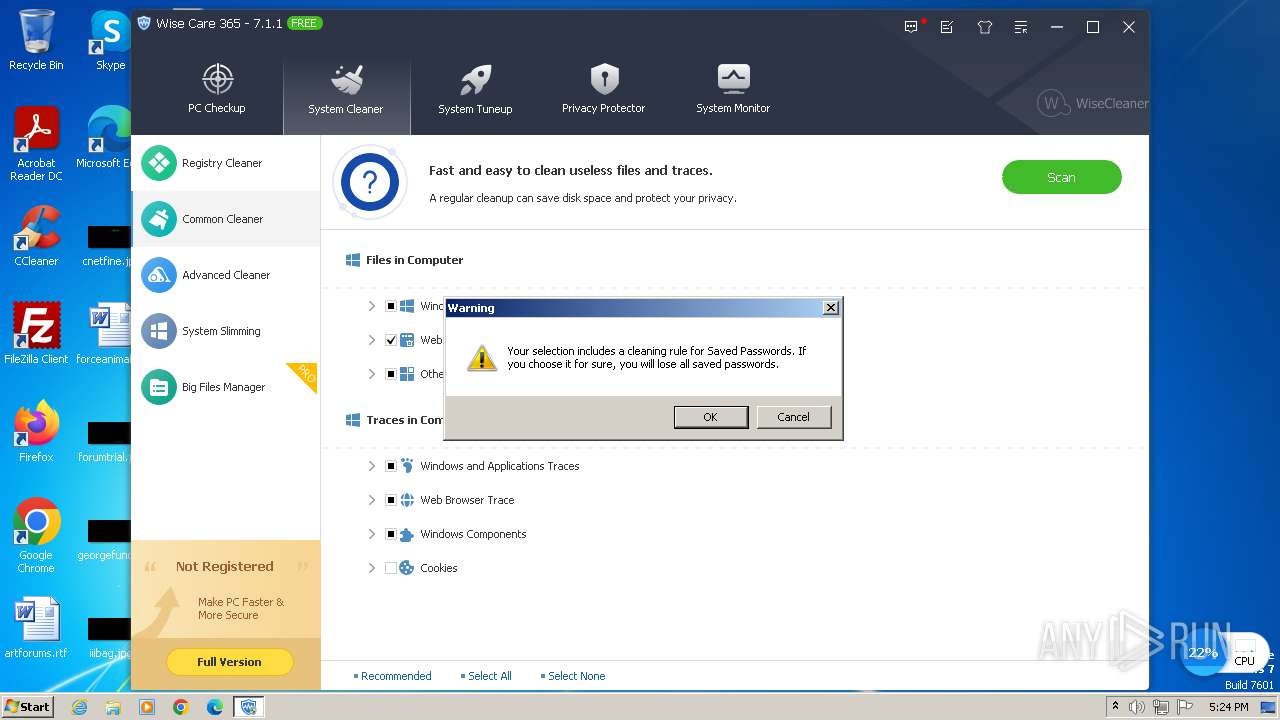Toggle the Web Browser Trace checkbox
The height and width of the screenshot is (720, 1280).
(391, 500)
